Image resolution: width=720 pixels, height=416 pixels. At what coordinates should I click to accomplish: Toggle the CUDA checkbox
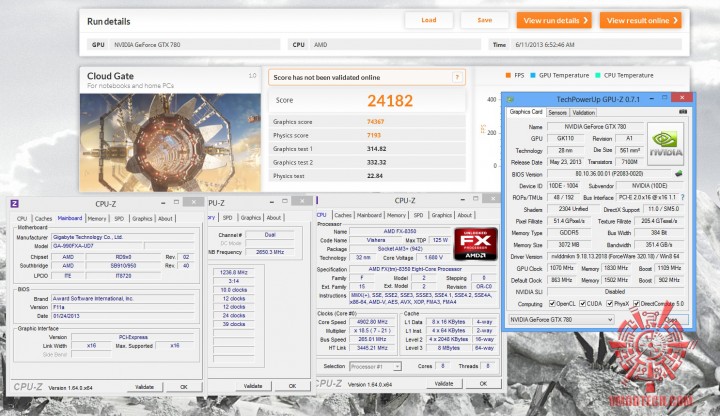pyautogui.click(x=582, y=304)
